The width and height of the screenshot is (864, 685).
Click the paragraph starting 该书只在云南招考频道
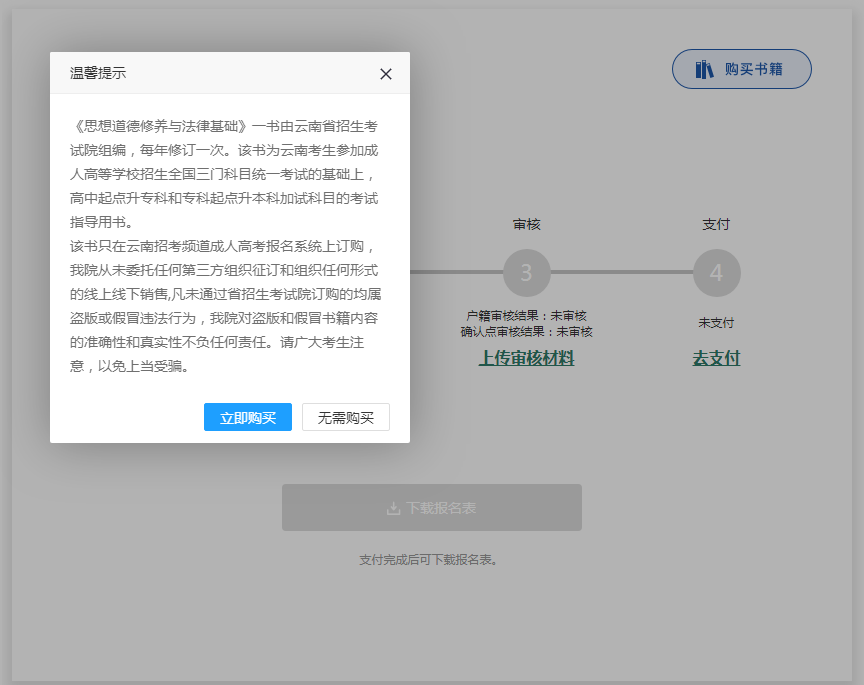pyautogui.click(x=225, y=306)
